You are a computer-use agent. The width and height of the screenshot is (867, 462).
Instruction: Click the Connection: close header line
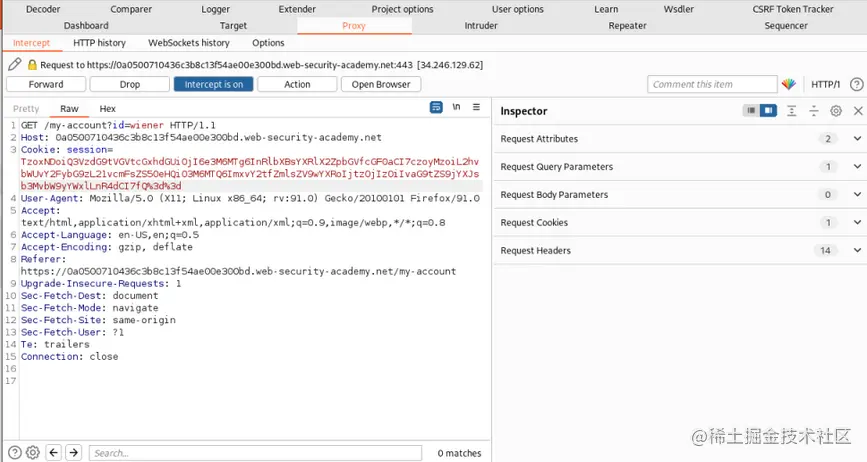click(70, 356)
